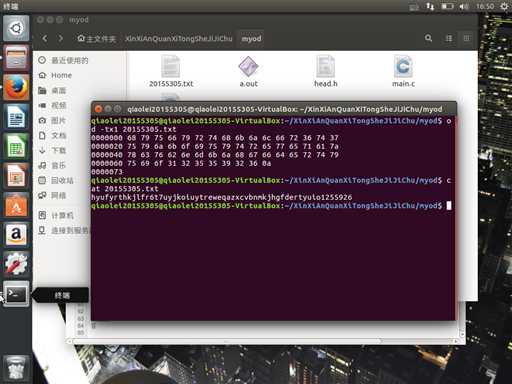512x384 pixels.
Task: Open Computer in the file manager sidebar
Action: 56,216
